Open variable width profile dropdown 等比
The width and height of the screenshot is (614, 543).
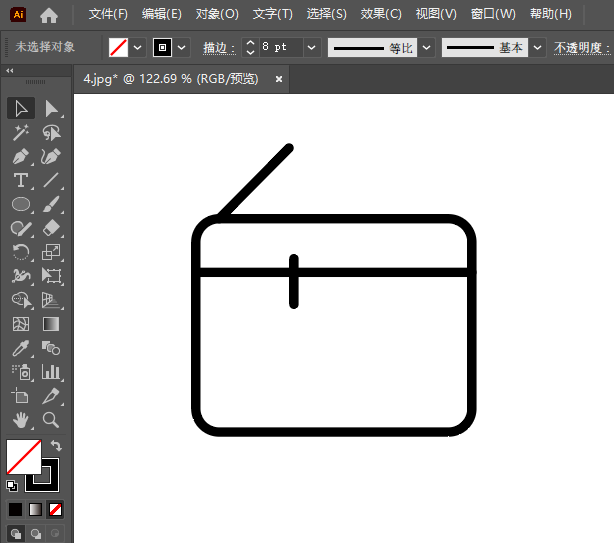click(426, 48)
